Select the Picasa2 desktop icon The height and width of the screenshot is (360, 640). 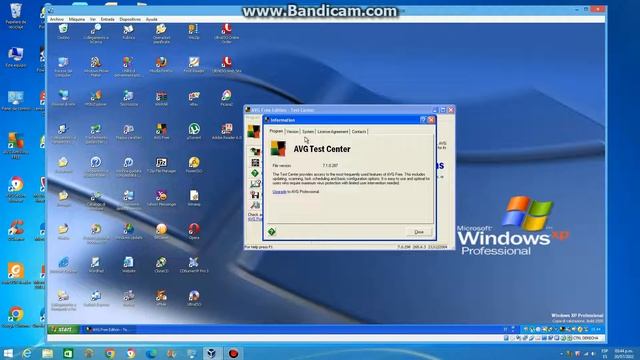227,98
